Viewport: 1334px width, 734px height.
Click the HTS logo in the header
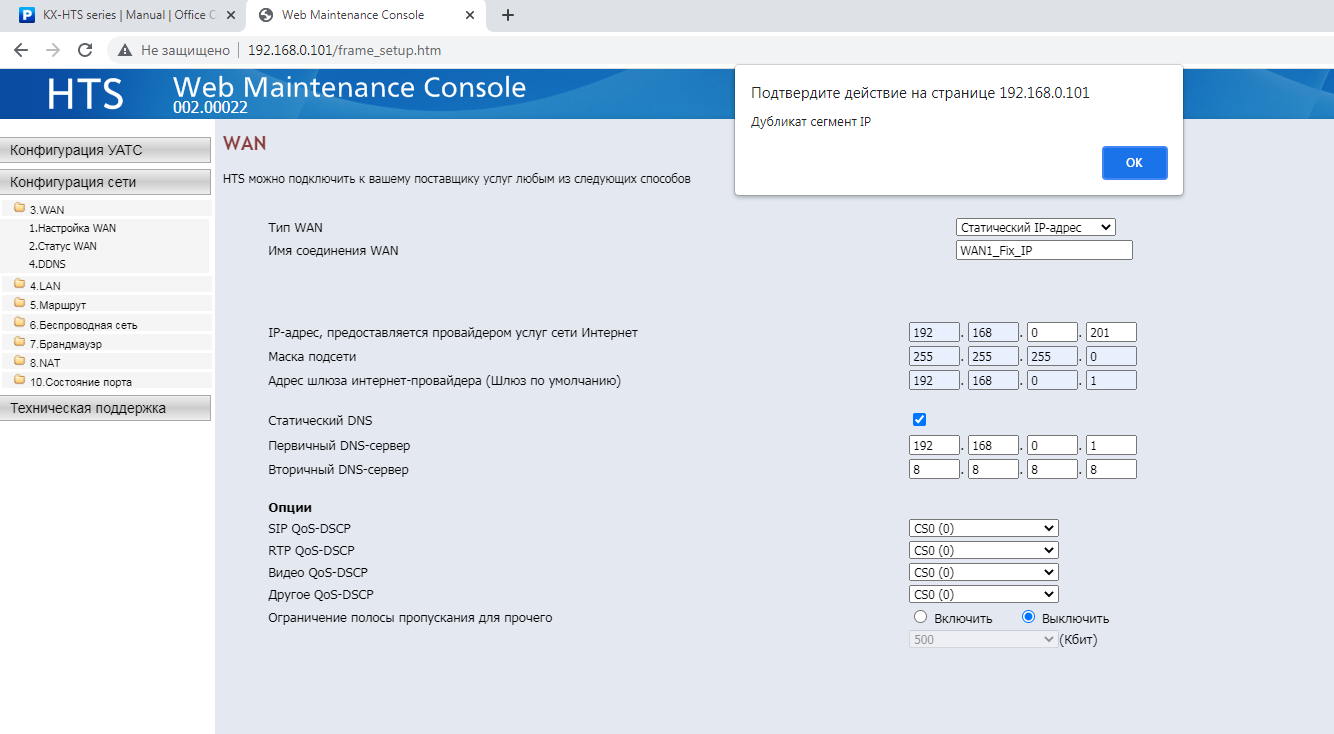pos(85,93)
